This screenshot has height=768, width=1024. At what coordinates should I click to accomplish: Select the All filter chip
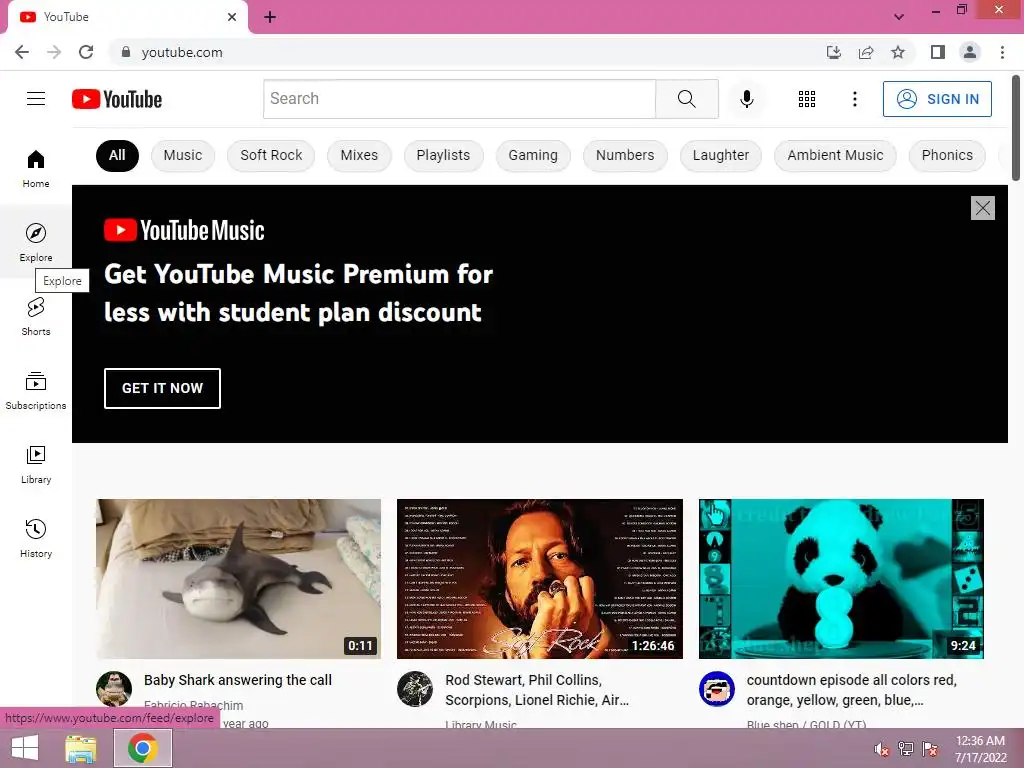[117, 155]
